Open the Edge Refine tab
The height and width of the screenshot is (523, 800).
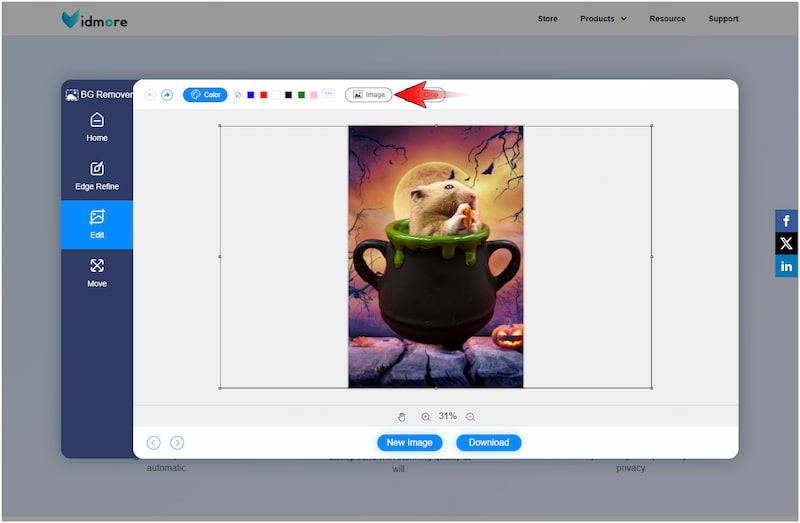pos(97,176)
